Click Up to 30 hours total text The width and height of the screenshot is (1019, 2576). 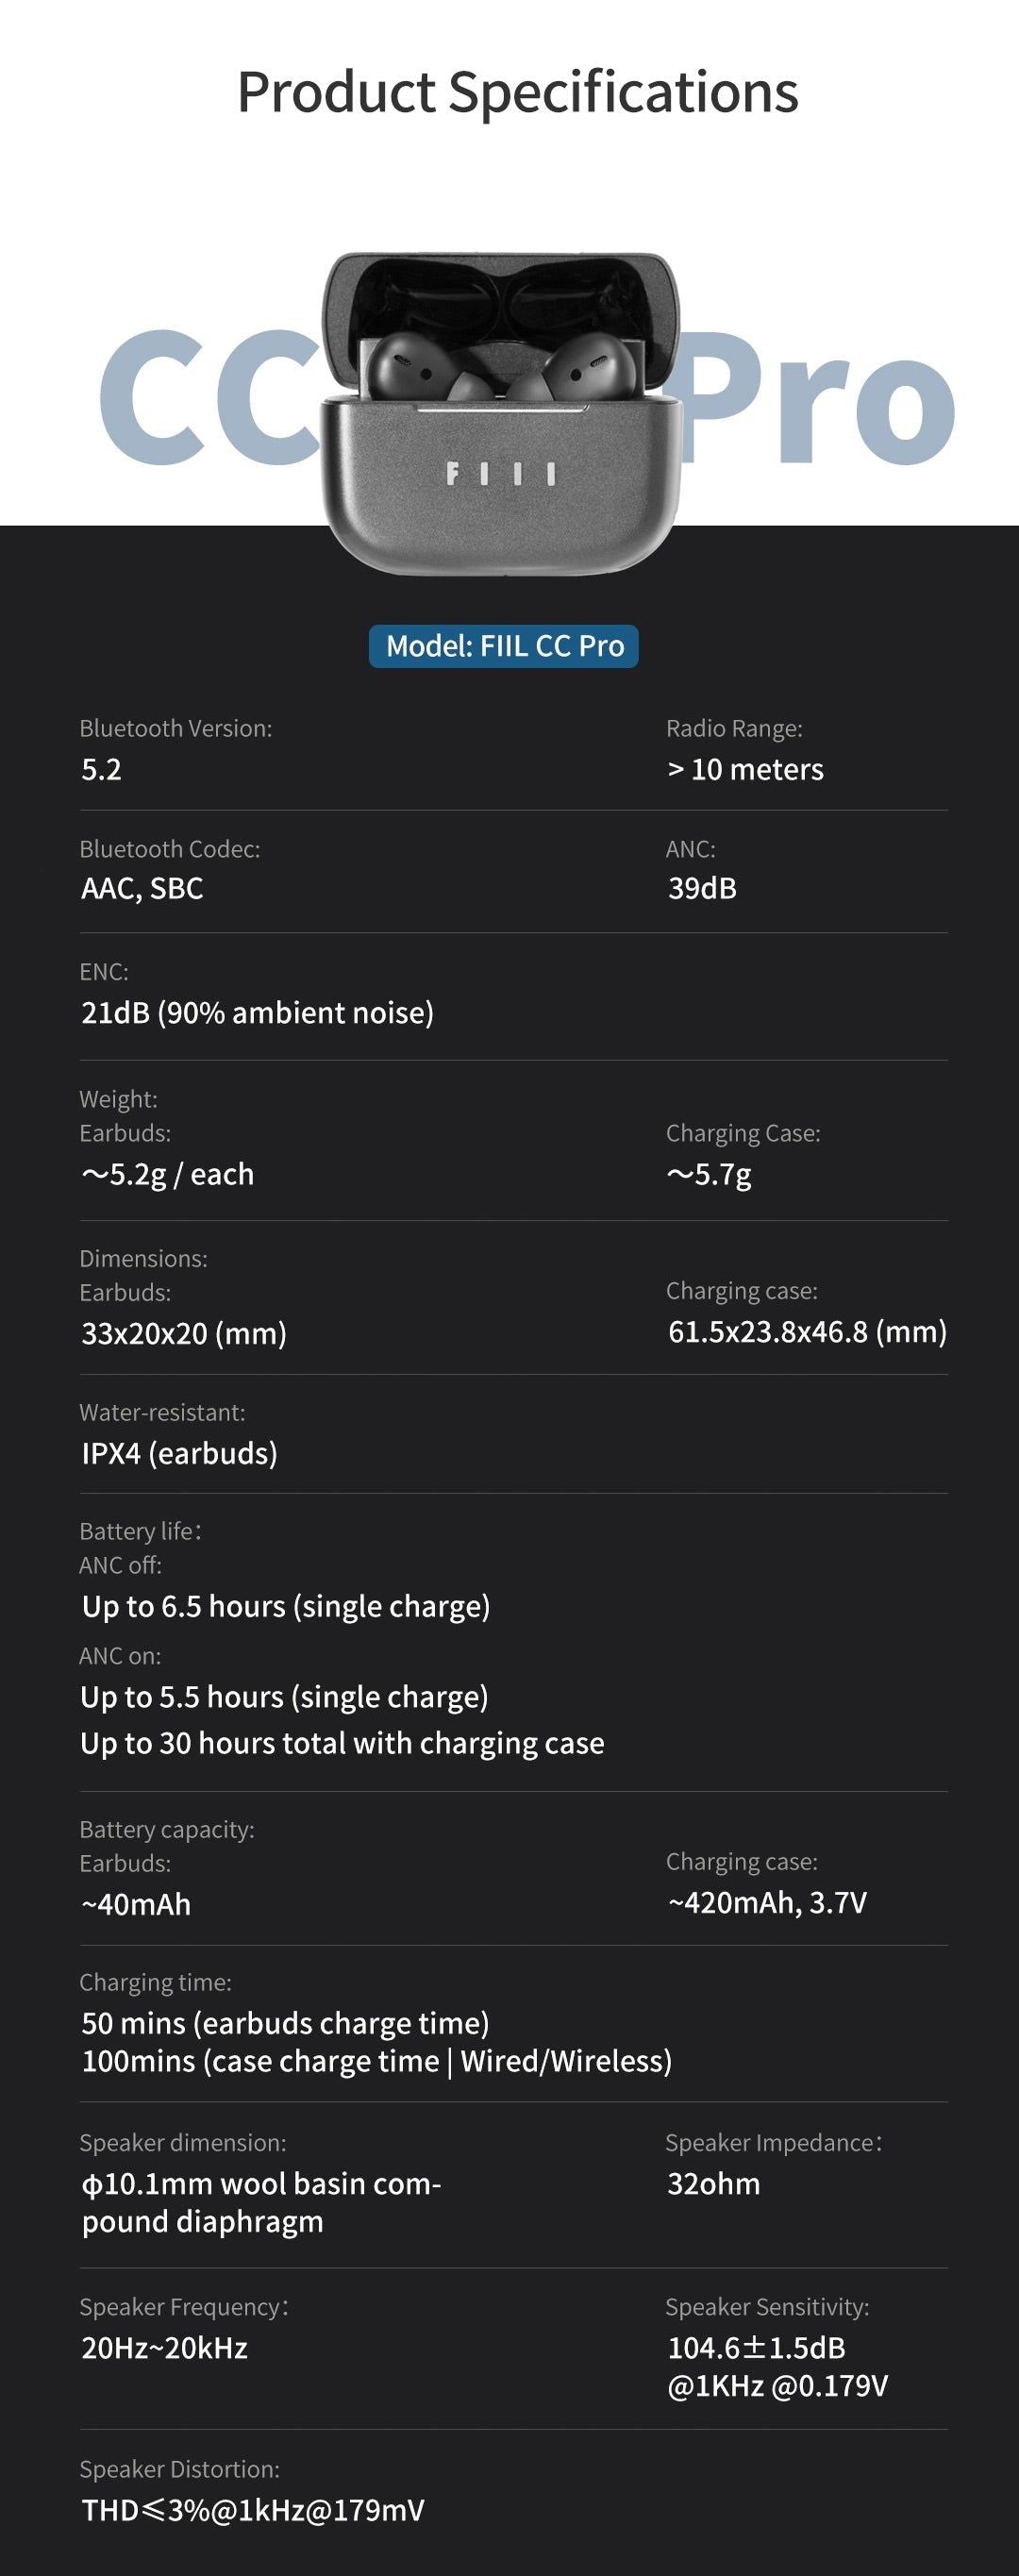342,1743
